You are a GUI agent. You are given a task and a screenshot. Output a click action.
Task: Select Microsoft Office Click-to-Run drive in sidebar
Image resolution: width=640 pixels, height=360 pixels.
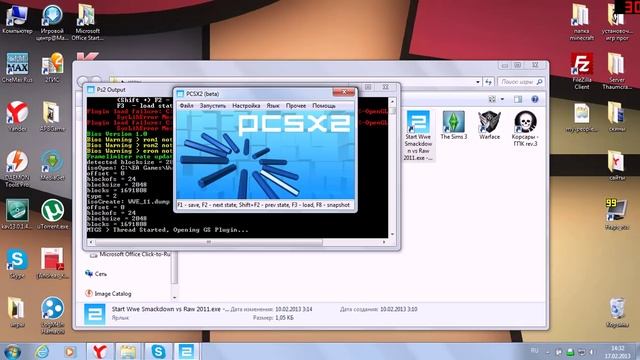[130, 254]
